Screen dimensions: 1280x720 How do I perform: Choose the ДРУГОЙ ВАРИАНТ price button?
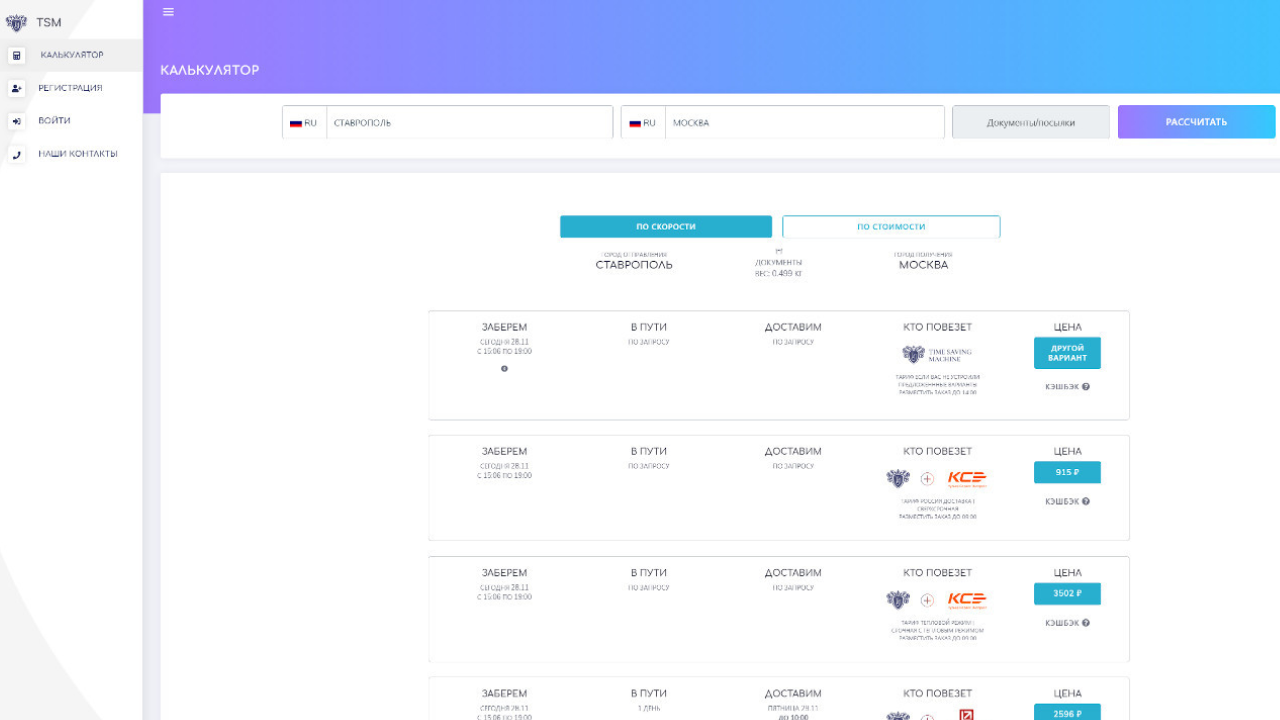[1066, 352]
